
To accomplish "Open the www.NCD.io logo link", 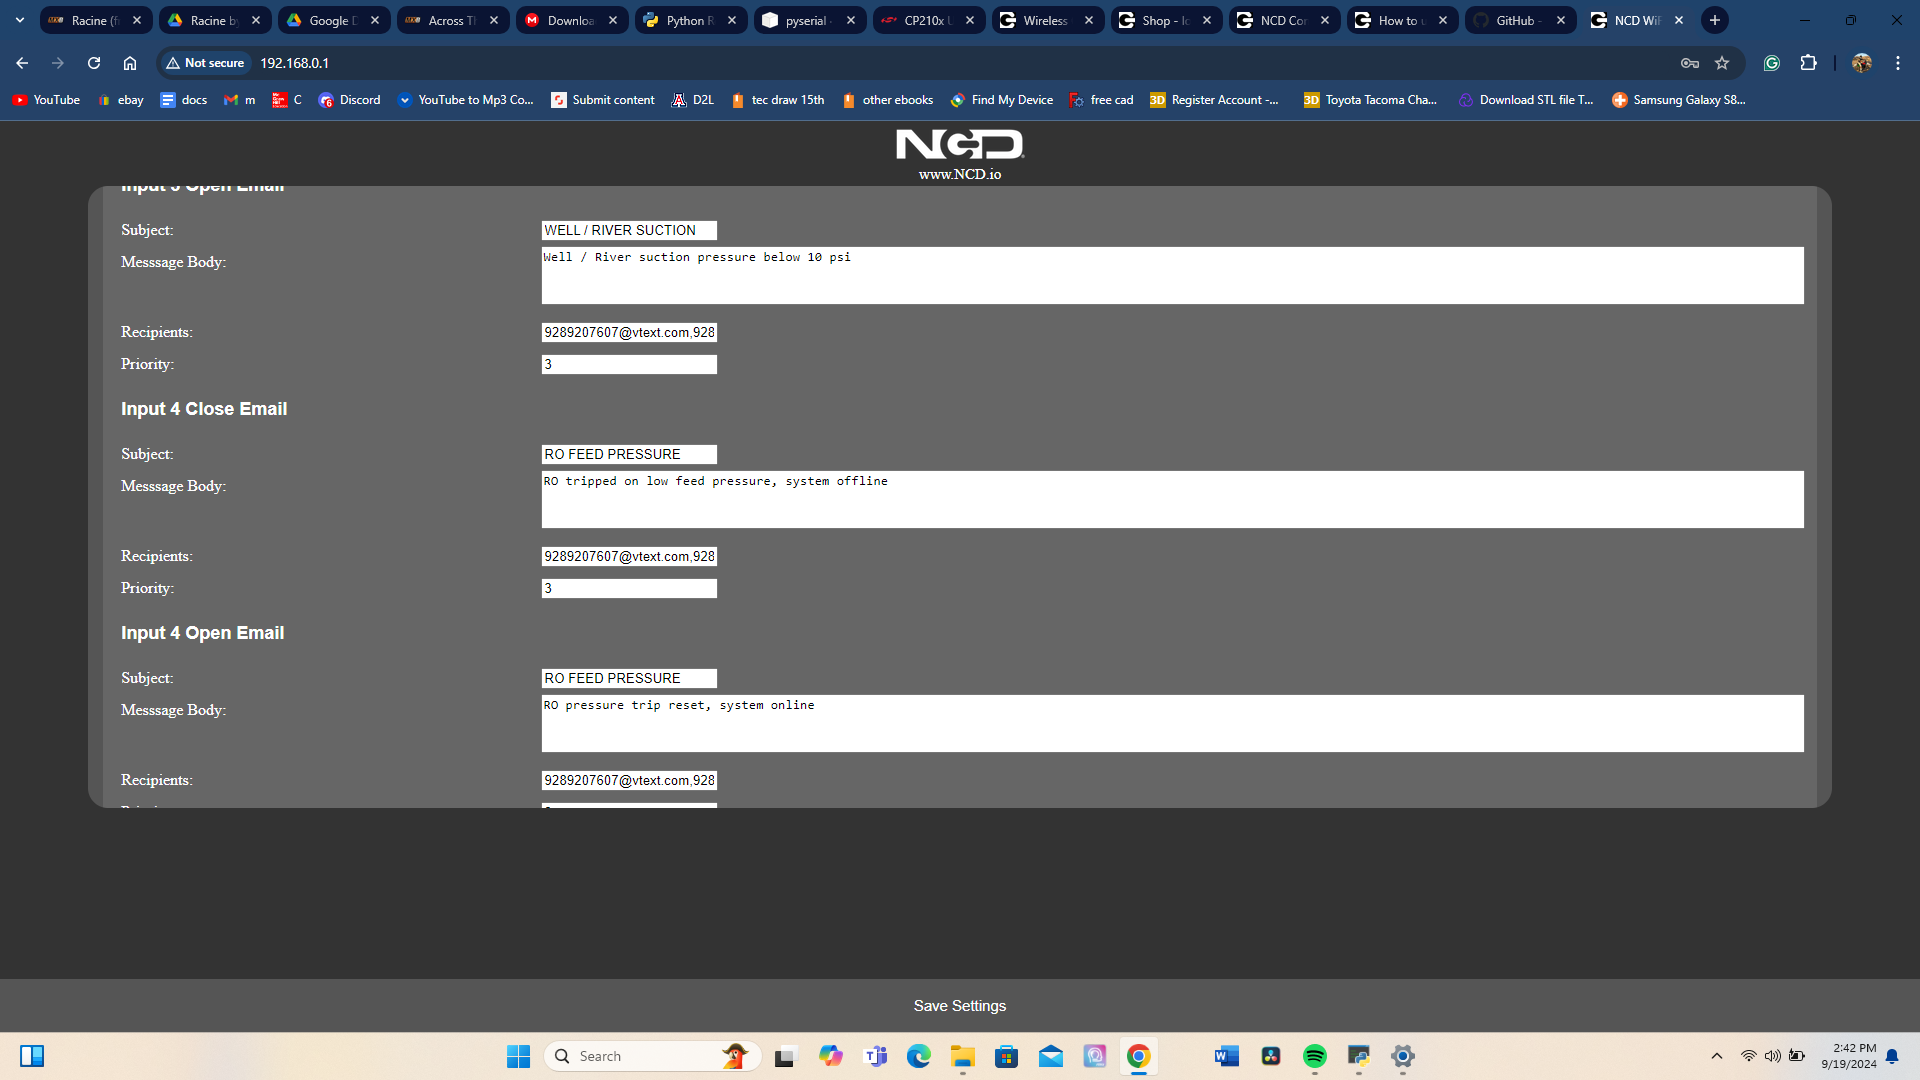I will tap(959, 155).
